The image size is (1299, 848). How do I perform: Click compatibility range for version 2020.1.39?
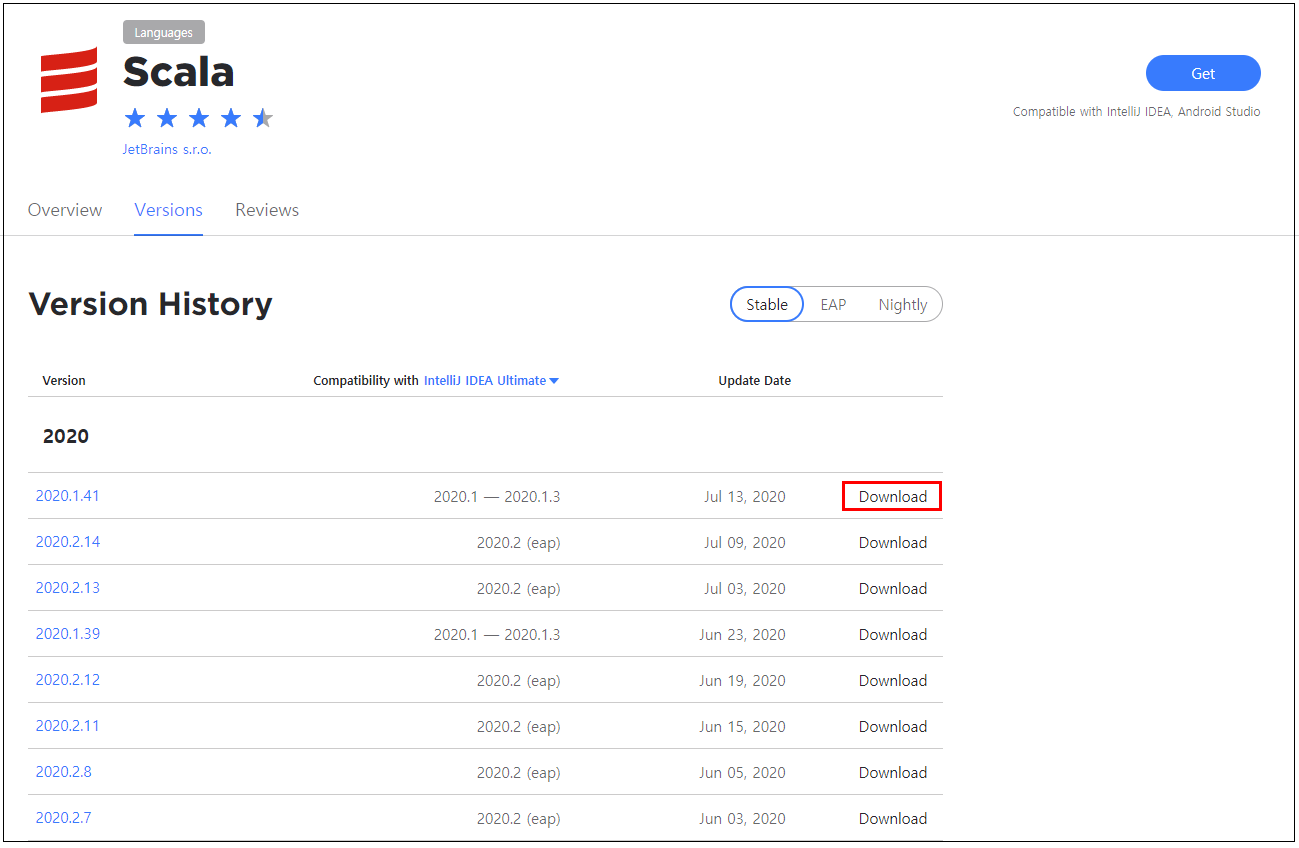click(497, 635)
